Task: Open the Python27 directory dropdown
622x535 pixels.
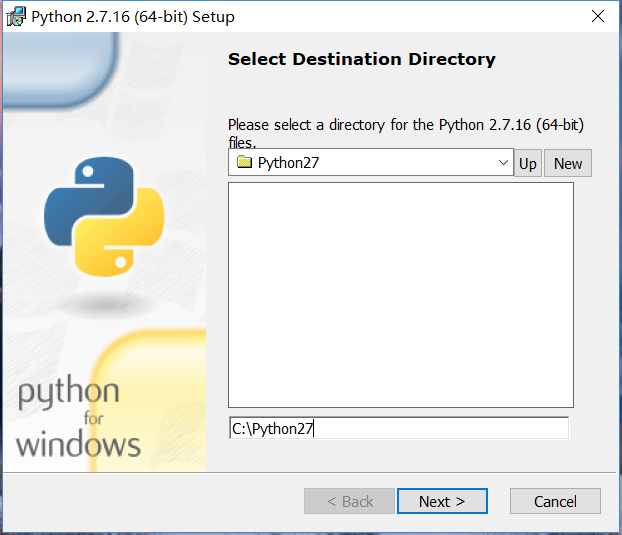Action: 371,162
